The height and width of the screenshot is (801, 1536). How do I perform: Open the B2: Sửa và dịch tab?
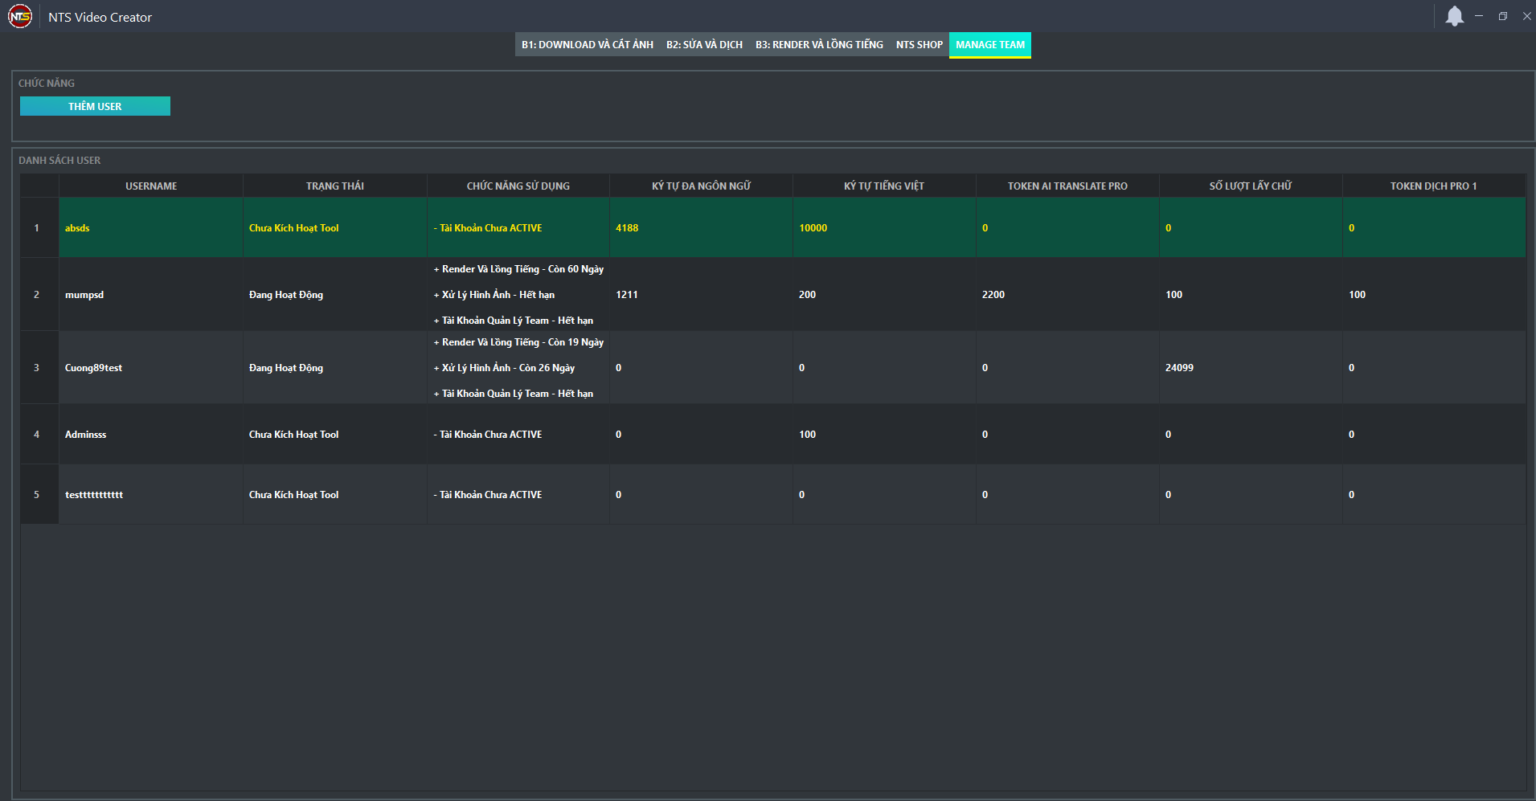click(x=704, y=45)
